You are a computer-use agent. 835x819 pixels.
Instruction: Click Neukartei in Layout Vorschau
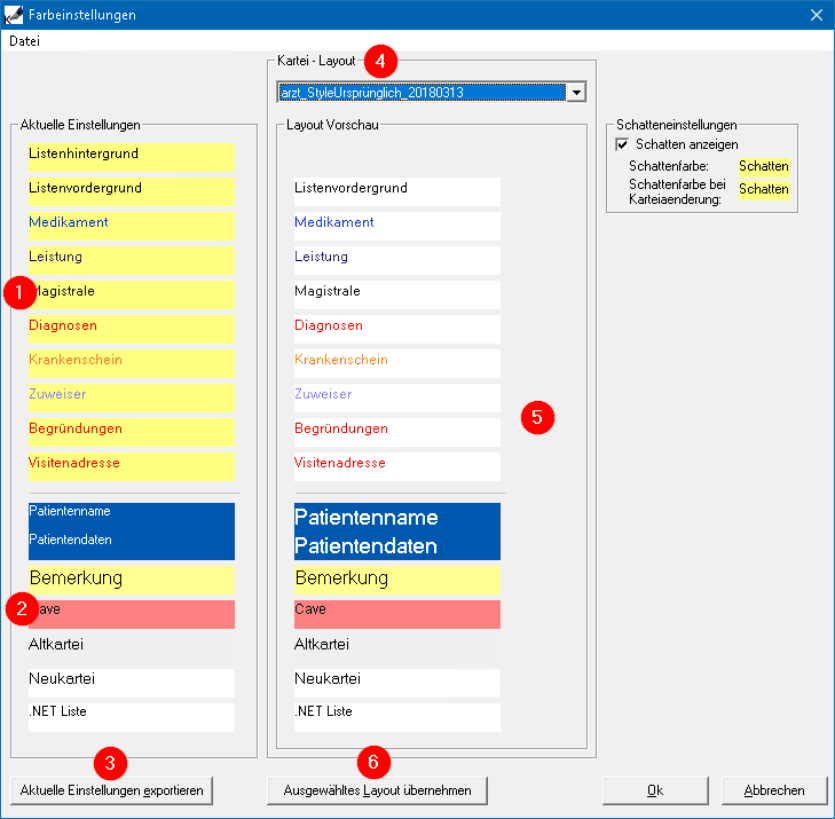[397, 683]
